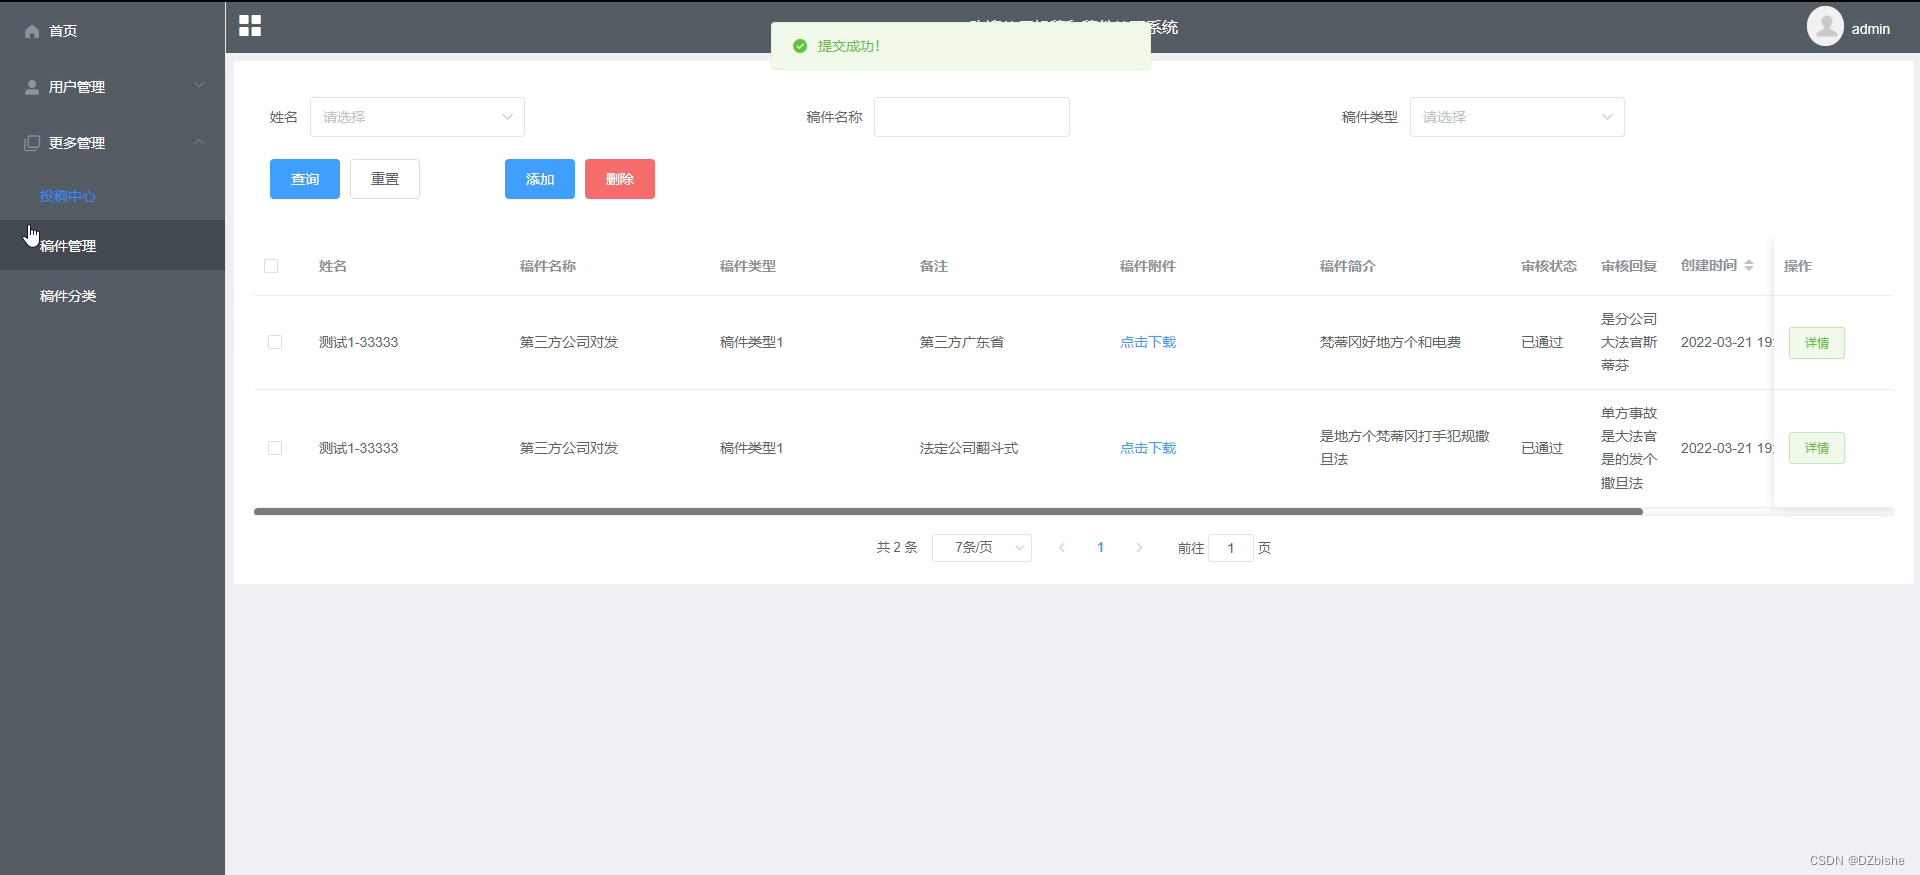The width and height of the screenshot is (1920, 875).
Task: Check the row with 第三方广东省
Action: pos(275,342)
